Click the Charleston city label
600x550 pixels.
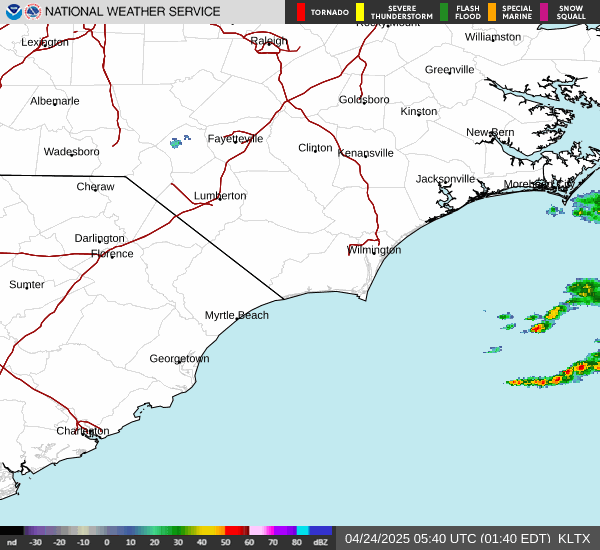(x=83, y=431)
